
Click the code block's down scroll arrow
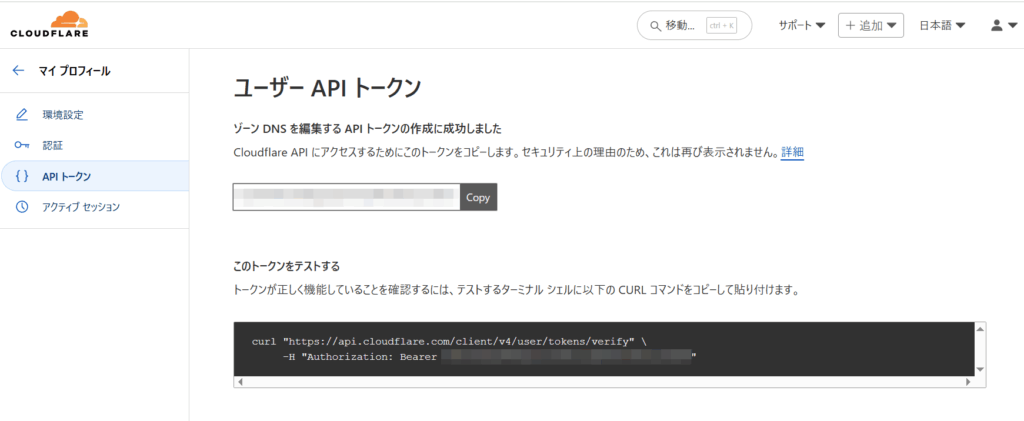point(979,369)
